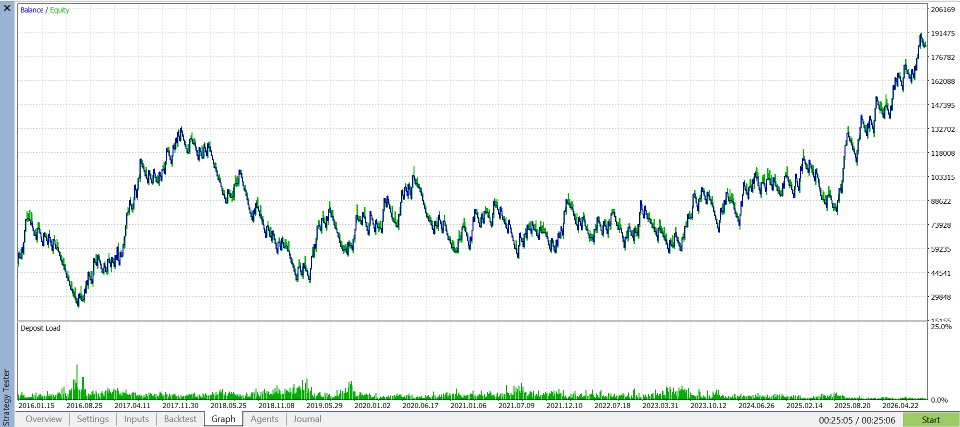The height and width of the screenshot is (427, 960).
Task: Click the 2025.08.20 date label
Action: click(x=853, y=406)
